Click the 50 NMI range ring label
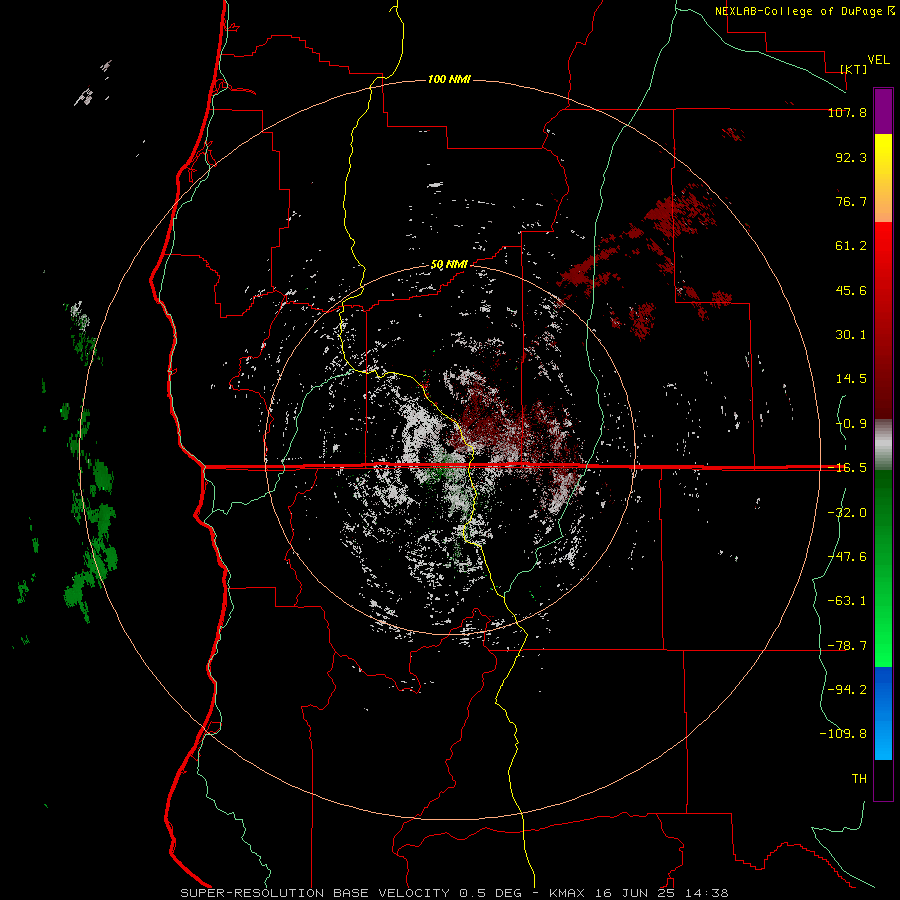This screenshot has width=900, height=900. 449,265
